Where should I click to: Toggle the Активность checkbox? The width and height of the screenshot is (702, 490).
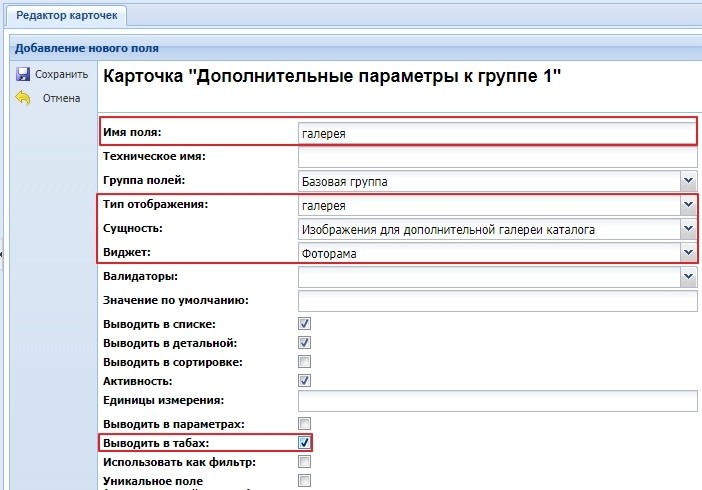[305, 381]
